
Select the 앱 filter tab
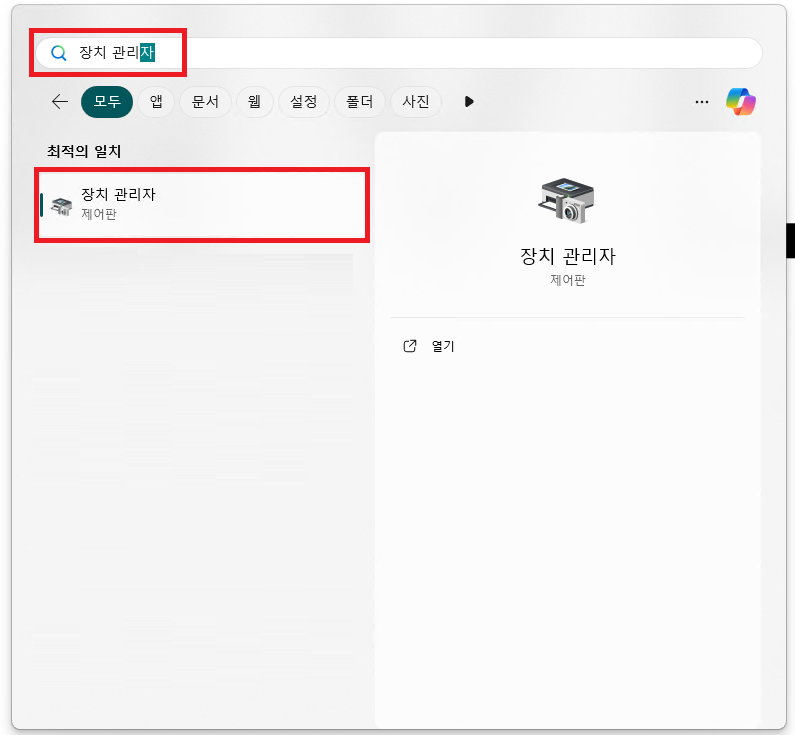pyautogui.click(x=156, y=101)
